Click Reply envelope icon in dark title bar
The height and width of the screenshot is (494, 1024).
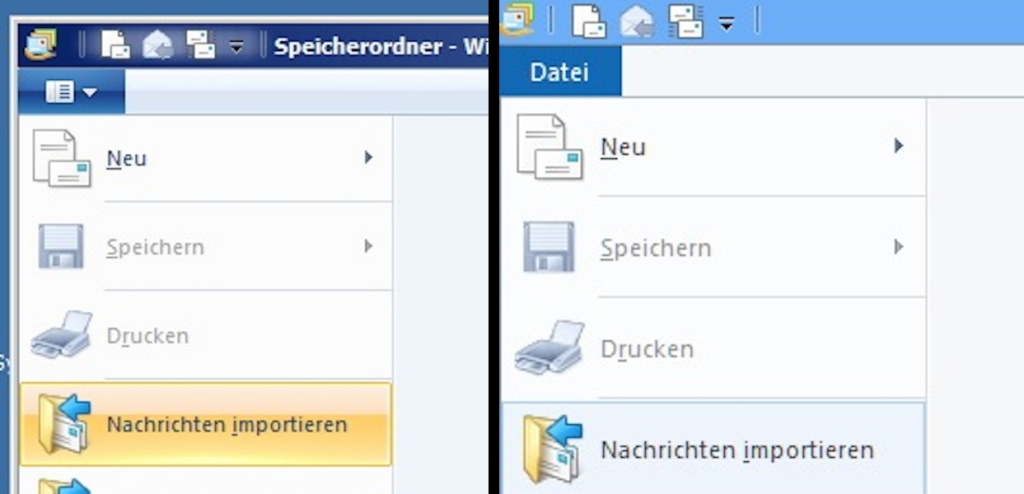tap(158, 45)
